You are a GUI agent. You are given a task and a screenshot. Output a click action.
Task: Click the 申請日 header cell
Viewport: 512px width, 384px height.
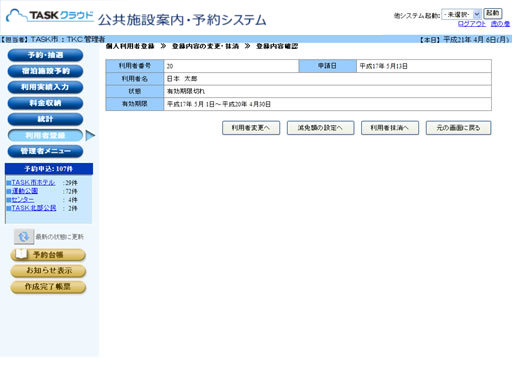pyautogui.click(x=327, y=66)
